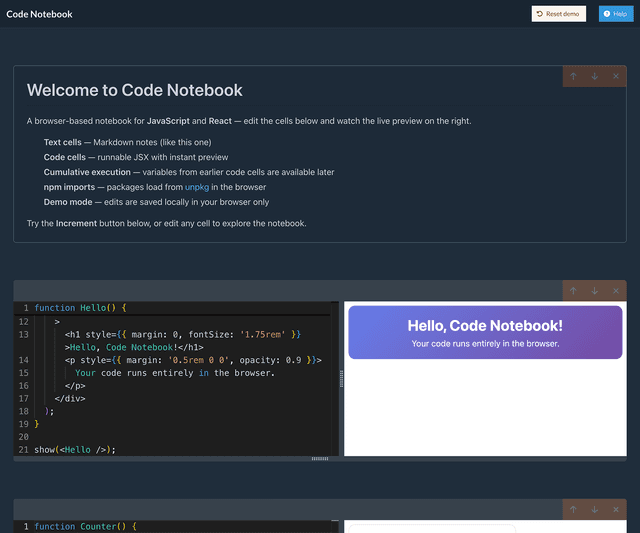
Task: Delete the Hello code cell
Action: click(616, 291)
